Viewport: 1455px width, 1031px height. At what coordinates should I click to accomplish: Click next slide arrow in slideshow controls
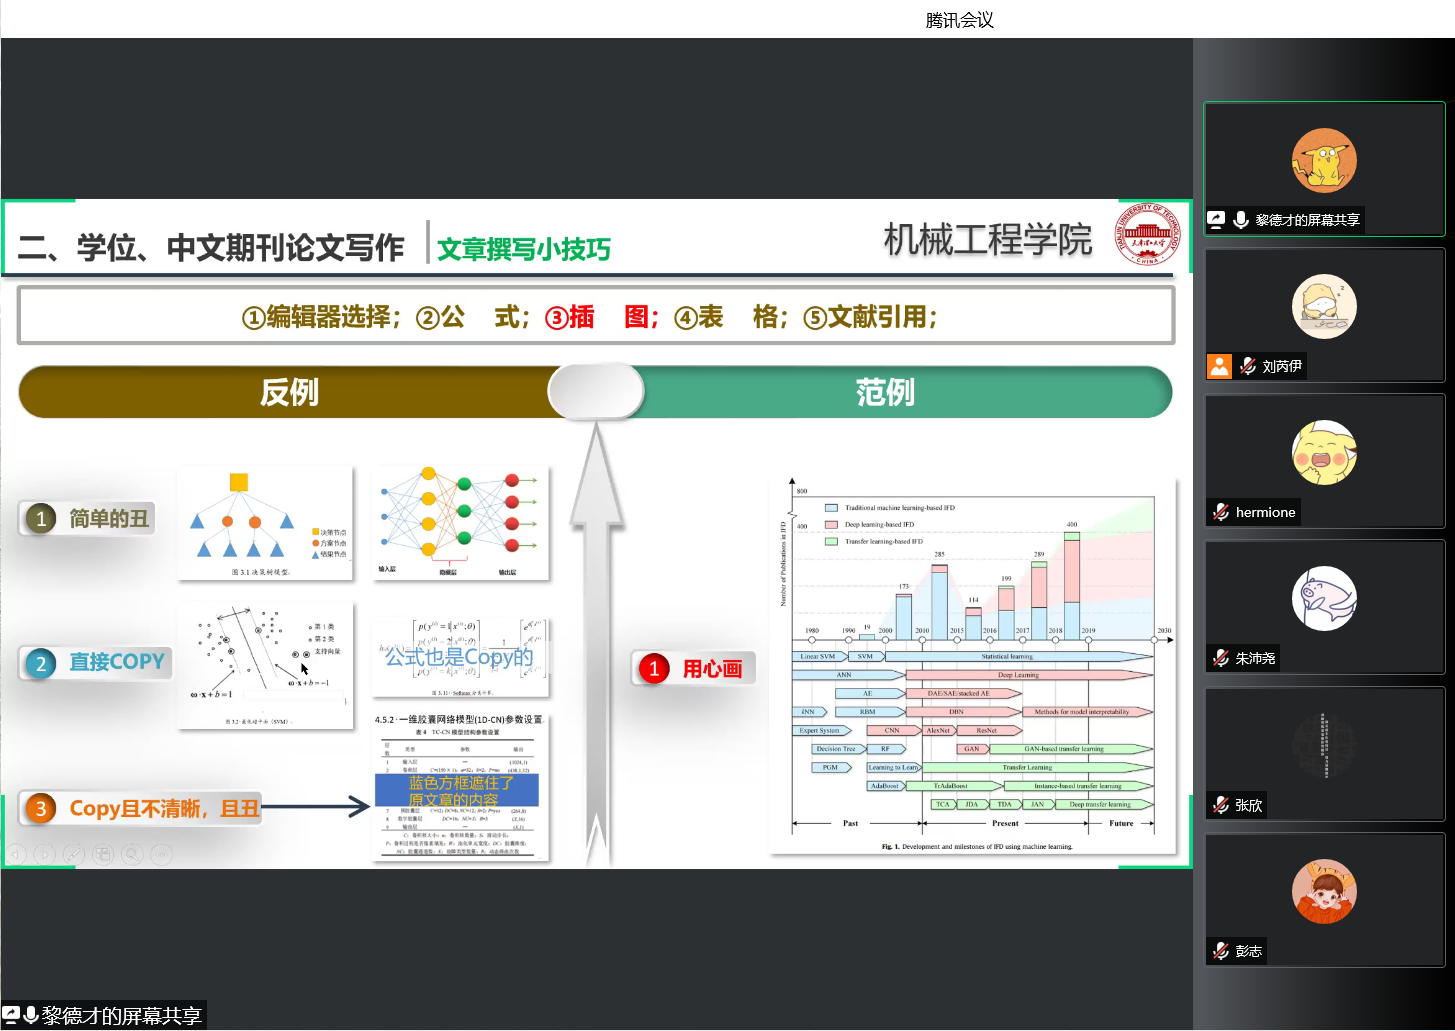44,854
